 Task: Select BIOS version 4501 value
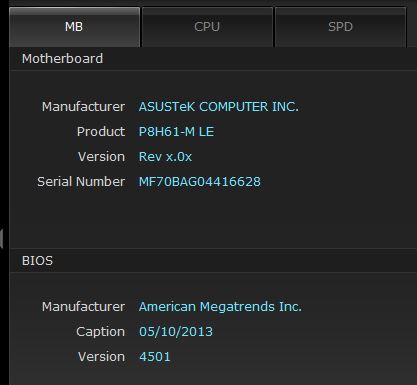tap(155, 357)
